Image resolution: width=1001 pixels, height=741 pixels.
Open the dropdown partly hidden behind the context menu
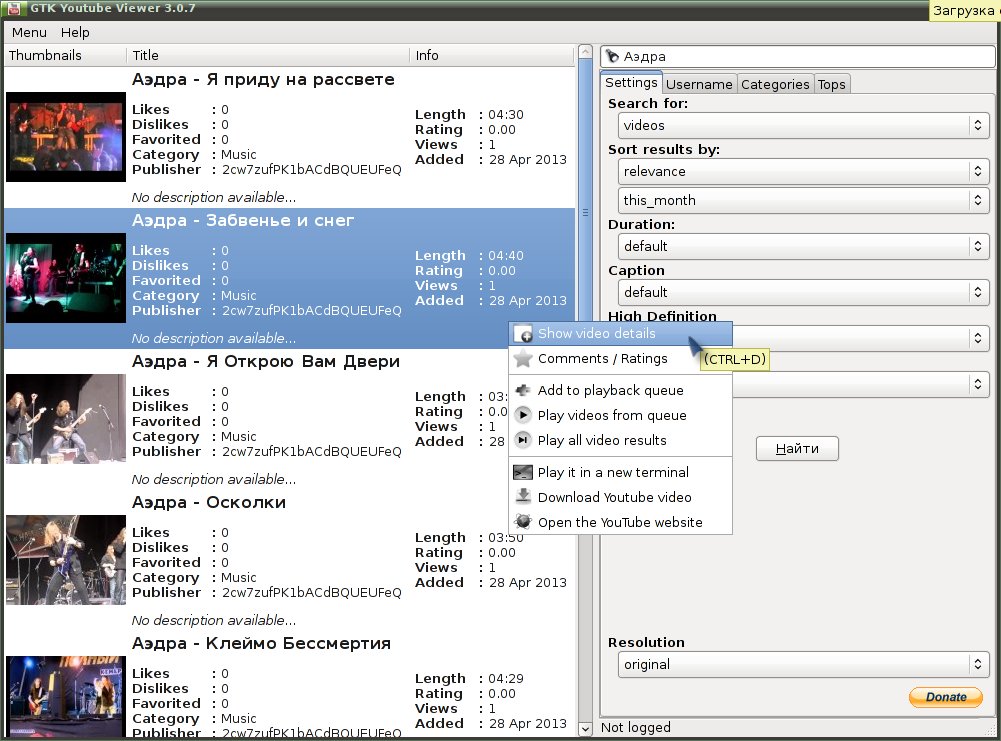(860, 384)
